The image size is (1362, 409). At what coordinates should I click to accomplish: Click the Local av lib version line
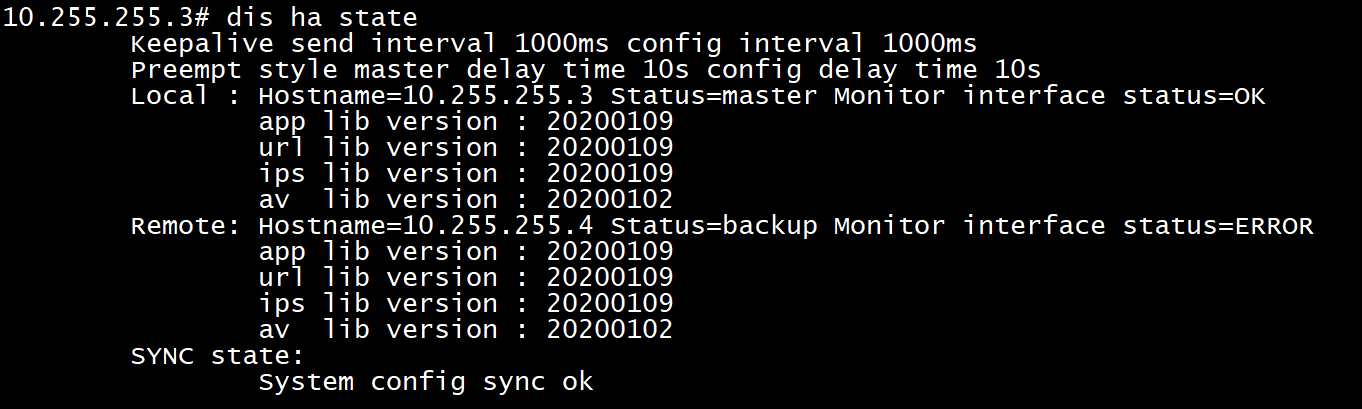pos(465,200)
